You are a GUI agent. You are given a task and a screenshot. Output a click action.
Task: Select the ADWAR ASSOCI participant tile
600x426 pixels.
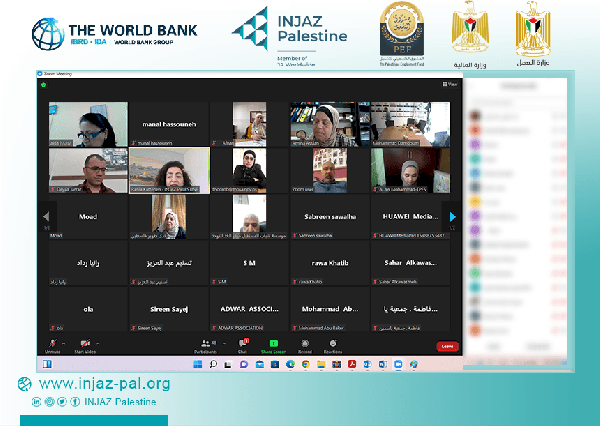(249, 309)
